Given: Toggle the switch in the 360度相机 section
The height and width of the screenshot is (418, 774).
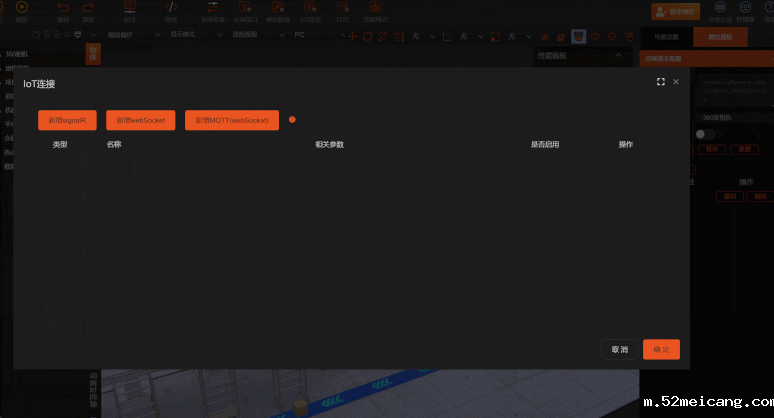Looking at the screenshot, I should click(x=708, y=134).
